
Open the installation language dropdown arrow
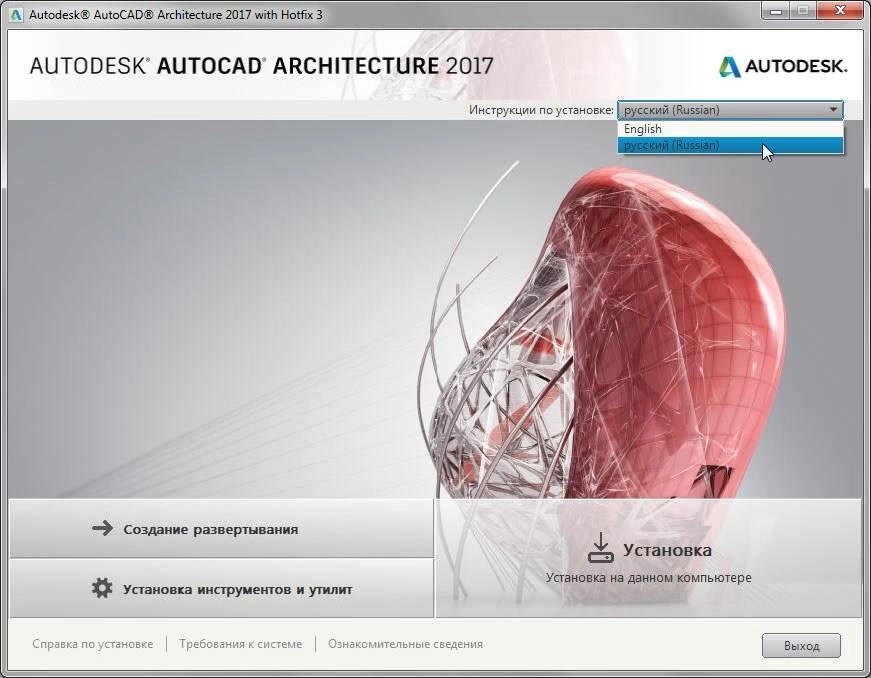pos(833,109)
